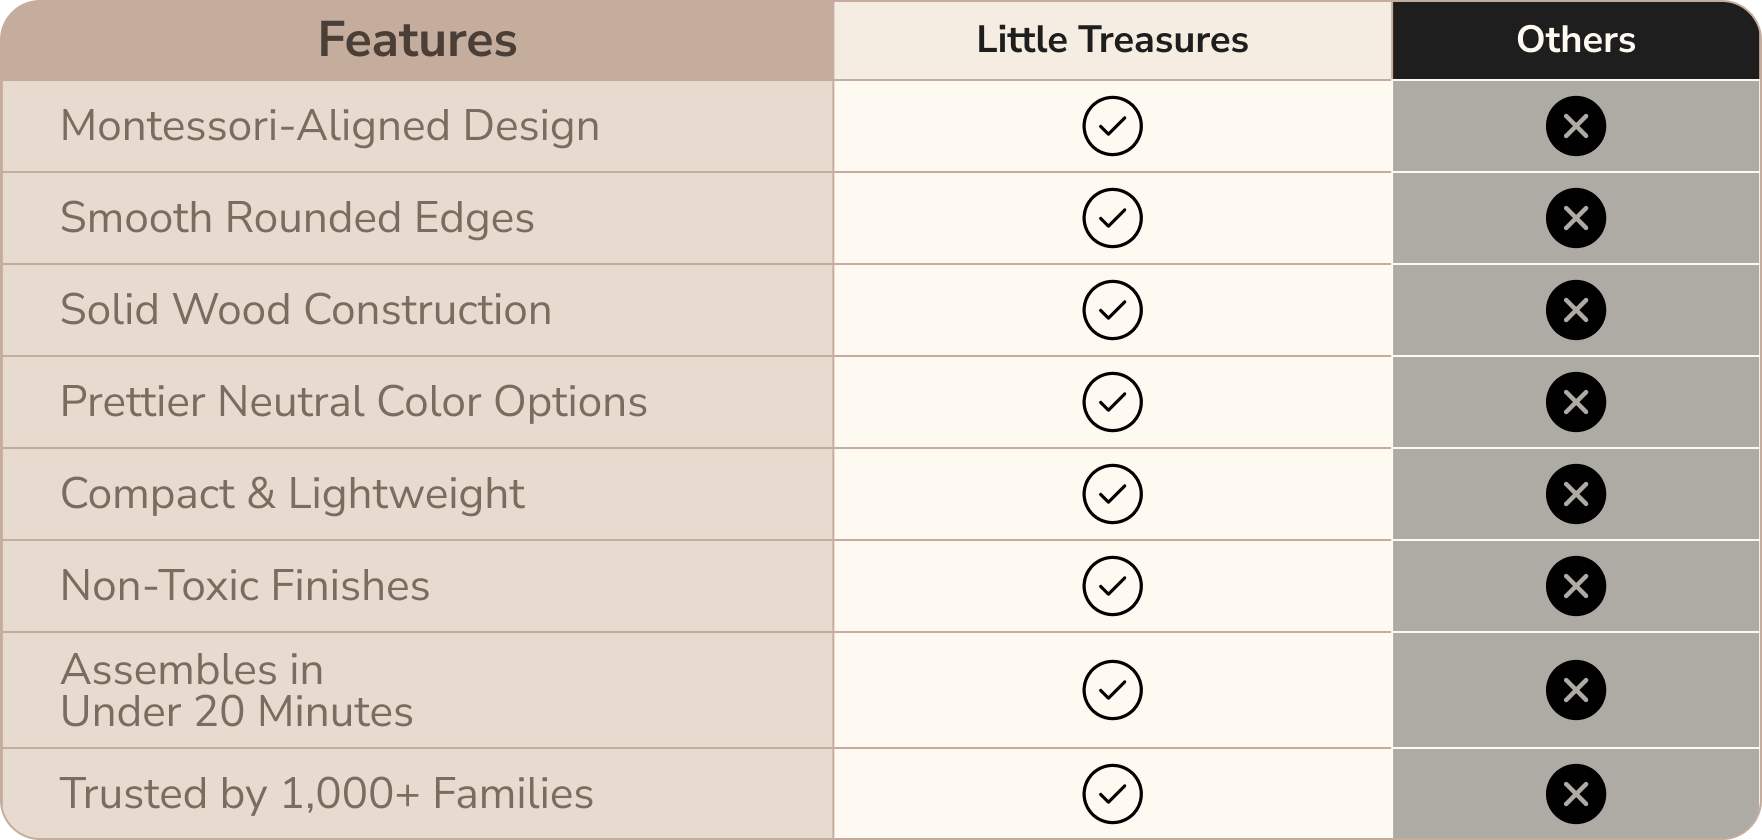This screenshot has width=1762, height=840.
Task: Click X icon for Prettier Neutral Color Options
Action: tap(1576, 402)
